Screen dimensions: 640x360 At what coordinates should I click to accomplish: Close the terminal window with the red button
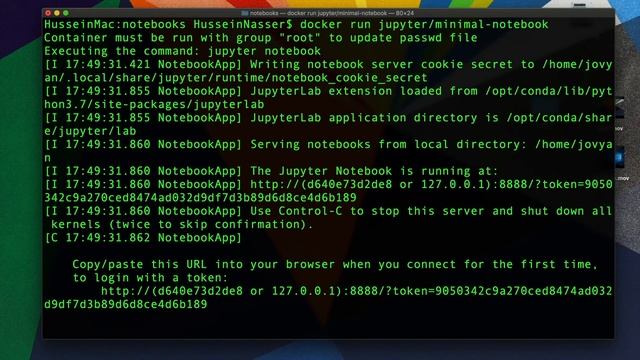coord(48,13)
